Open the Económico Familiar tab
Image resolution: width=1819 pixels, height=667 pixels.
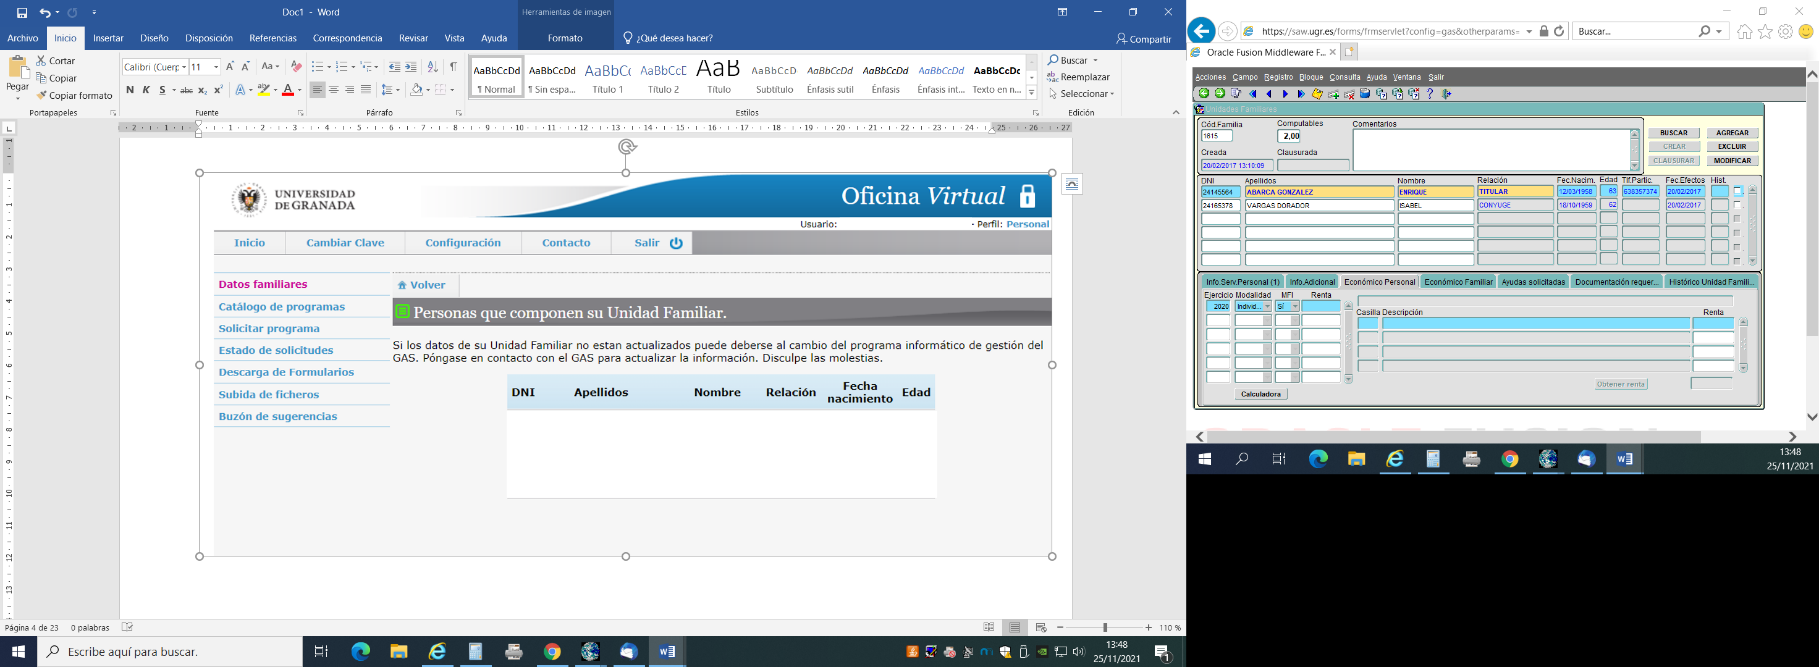(1458, 282)
